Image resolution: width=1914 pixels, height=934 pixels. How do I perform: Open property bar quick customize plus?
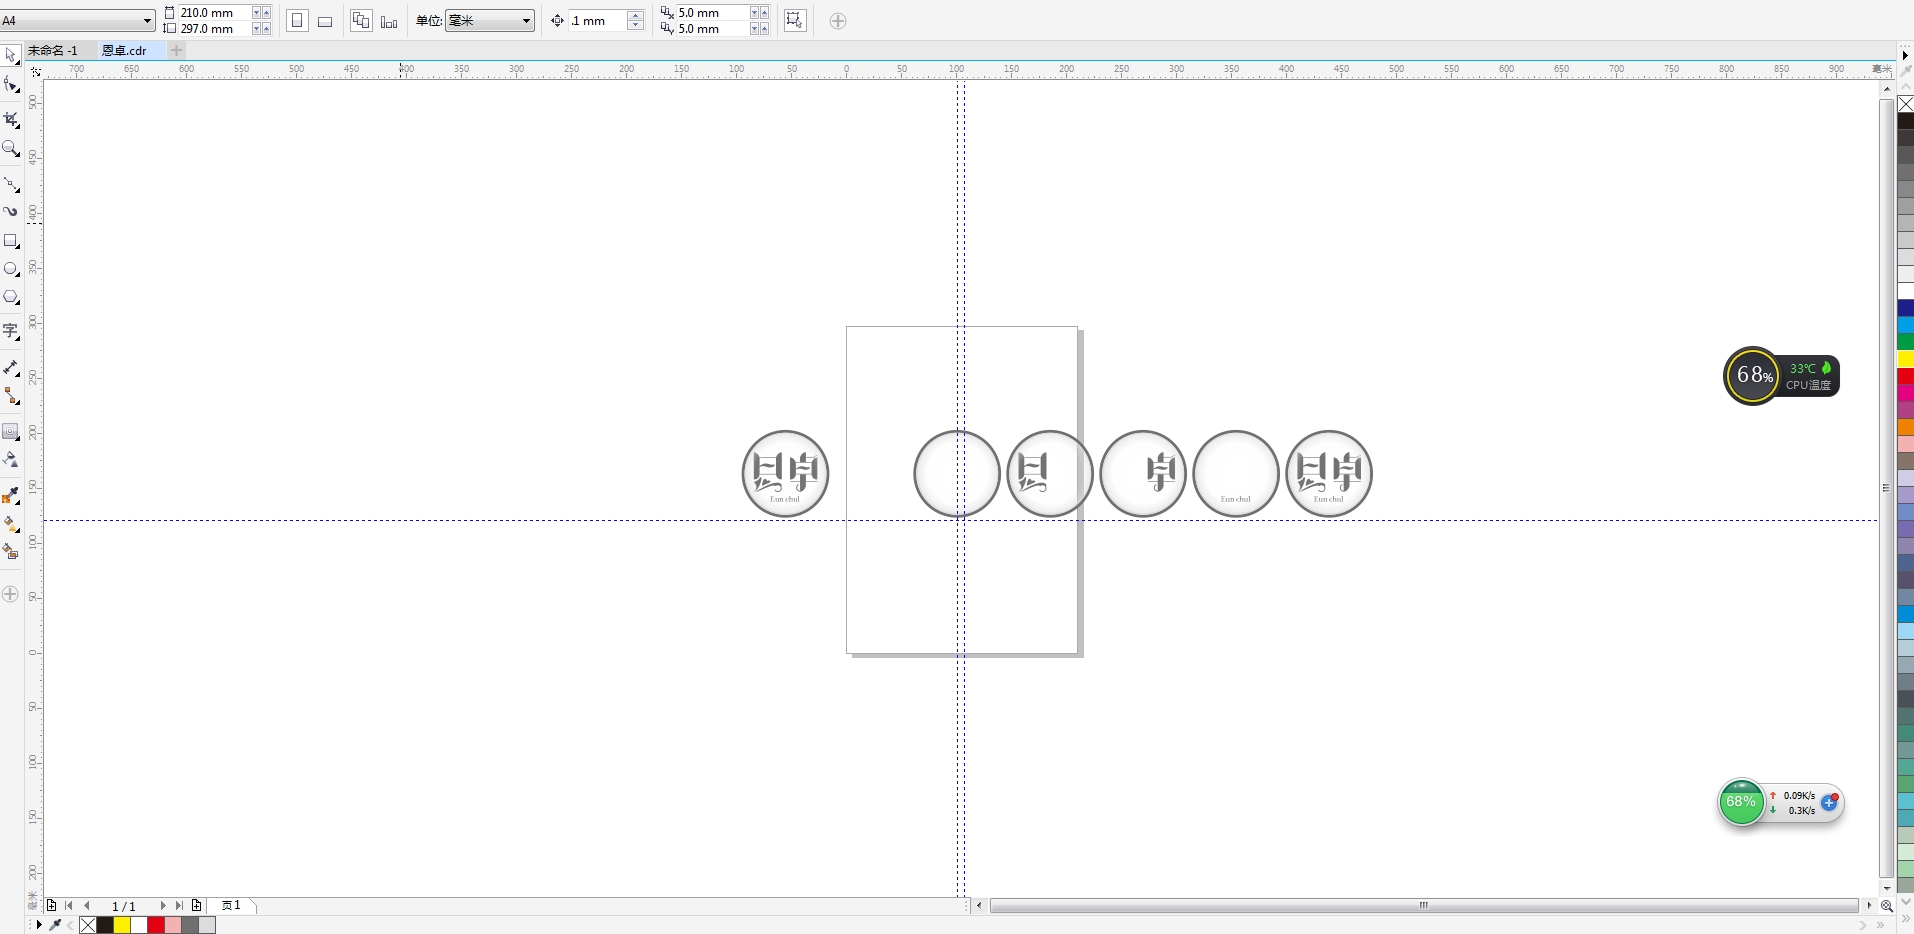click(838, 21)
